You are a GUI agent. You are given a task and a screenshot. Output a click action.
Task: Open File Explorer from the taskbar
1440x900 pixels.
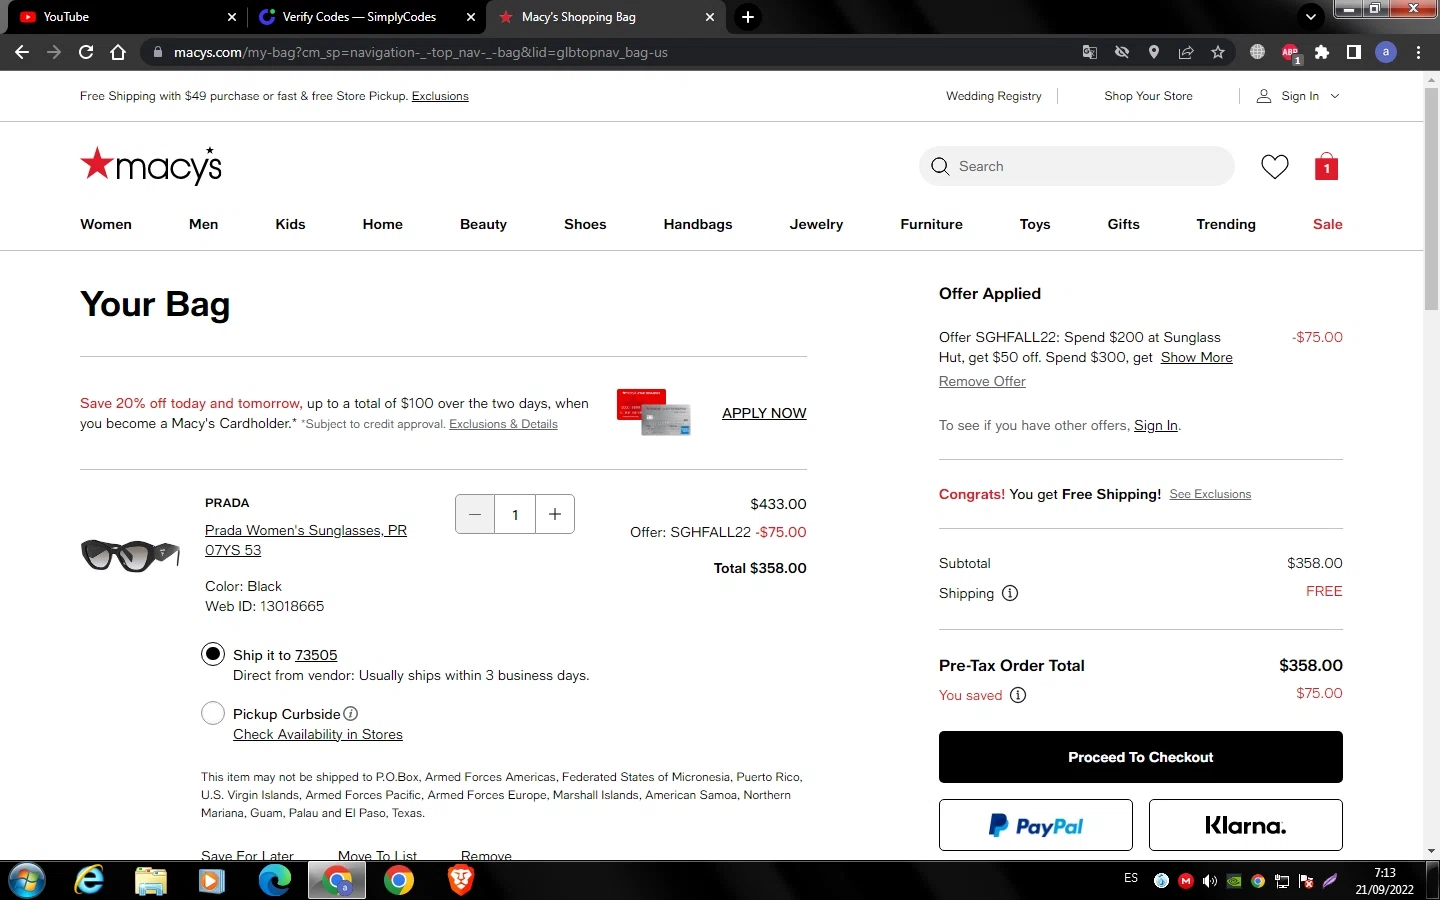pyautogui.click(x=151, y=880)
